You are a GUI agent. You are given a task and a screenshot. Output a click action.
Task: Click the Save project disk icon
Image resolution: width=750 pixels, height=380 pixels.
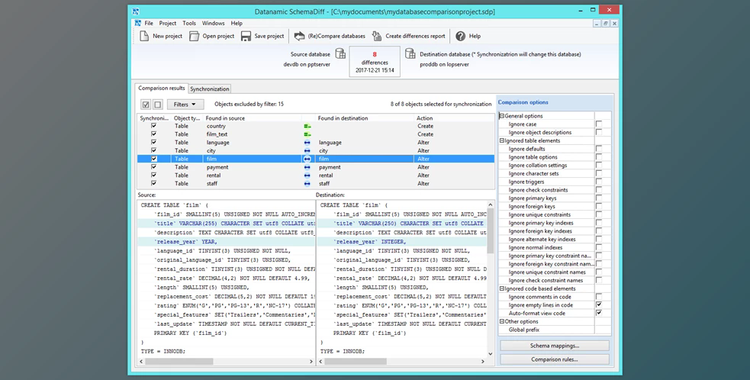(246, 36)
